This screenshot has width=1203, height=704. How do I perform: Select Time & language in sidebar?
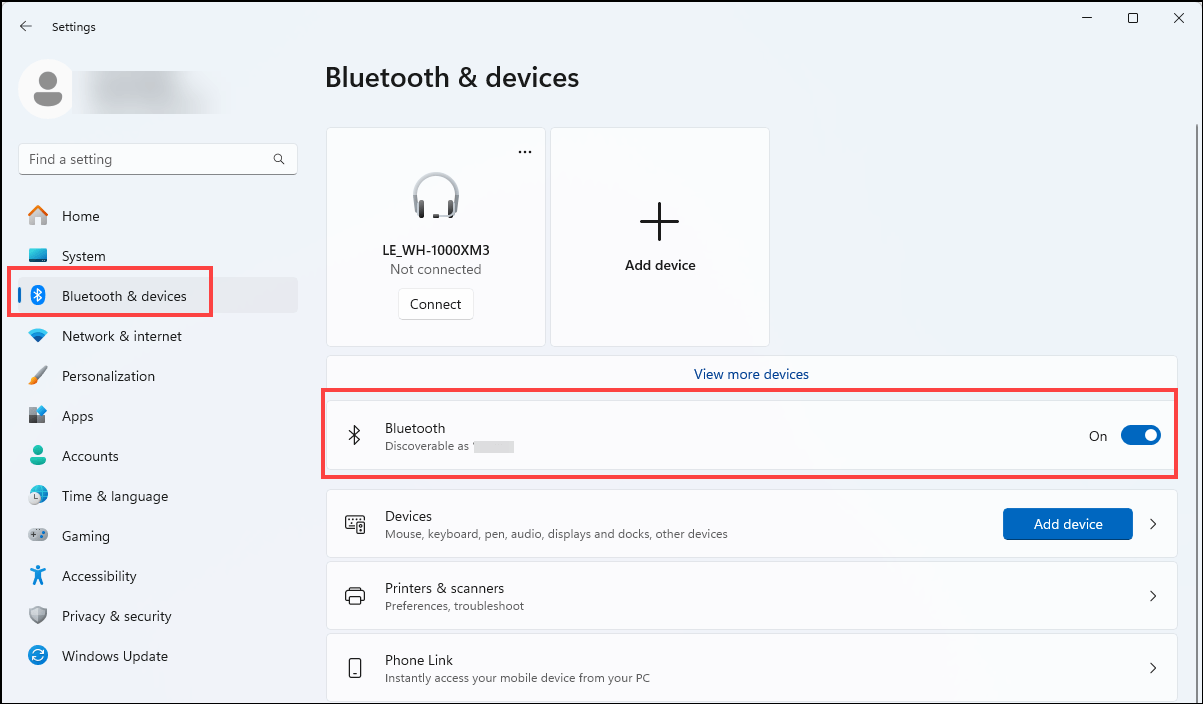coord(115,496)
